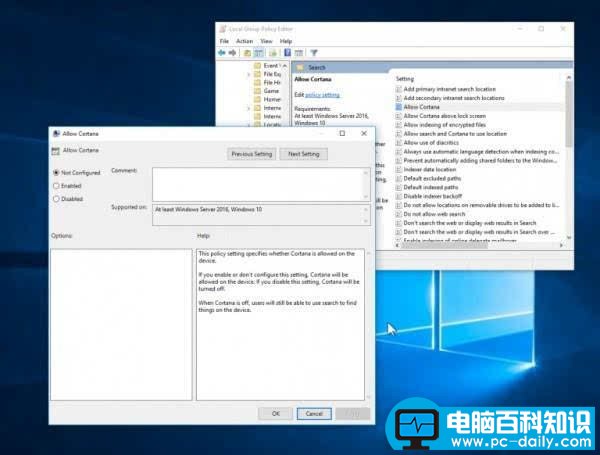Click the Setting column header
Viewport: 600px width, 455px height.
(x=405, y=79)
